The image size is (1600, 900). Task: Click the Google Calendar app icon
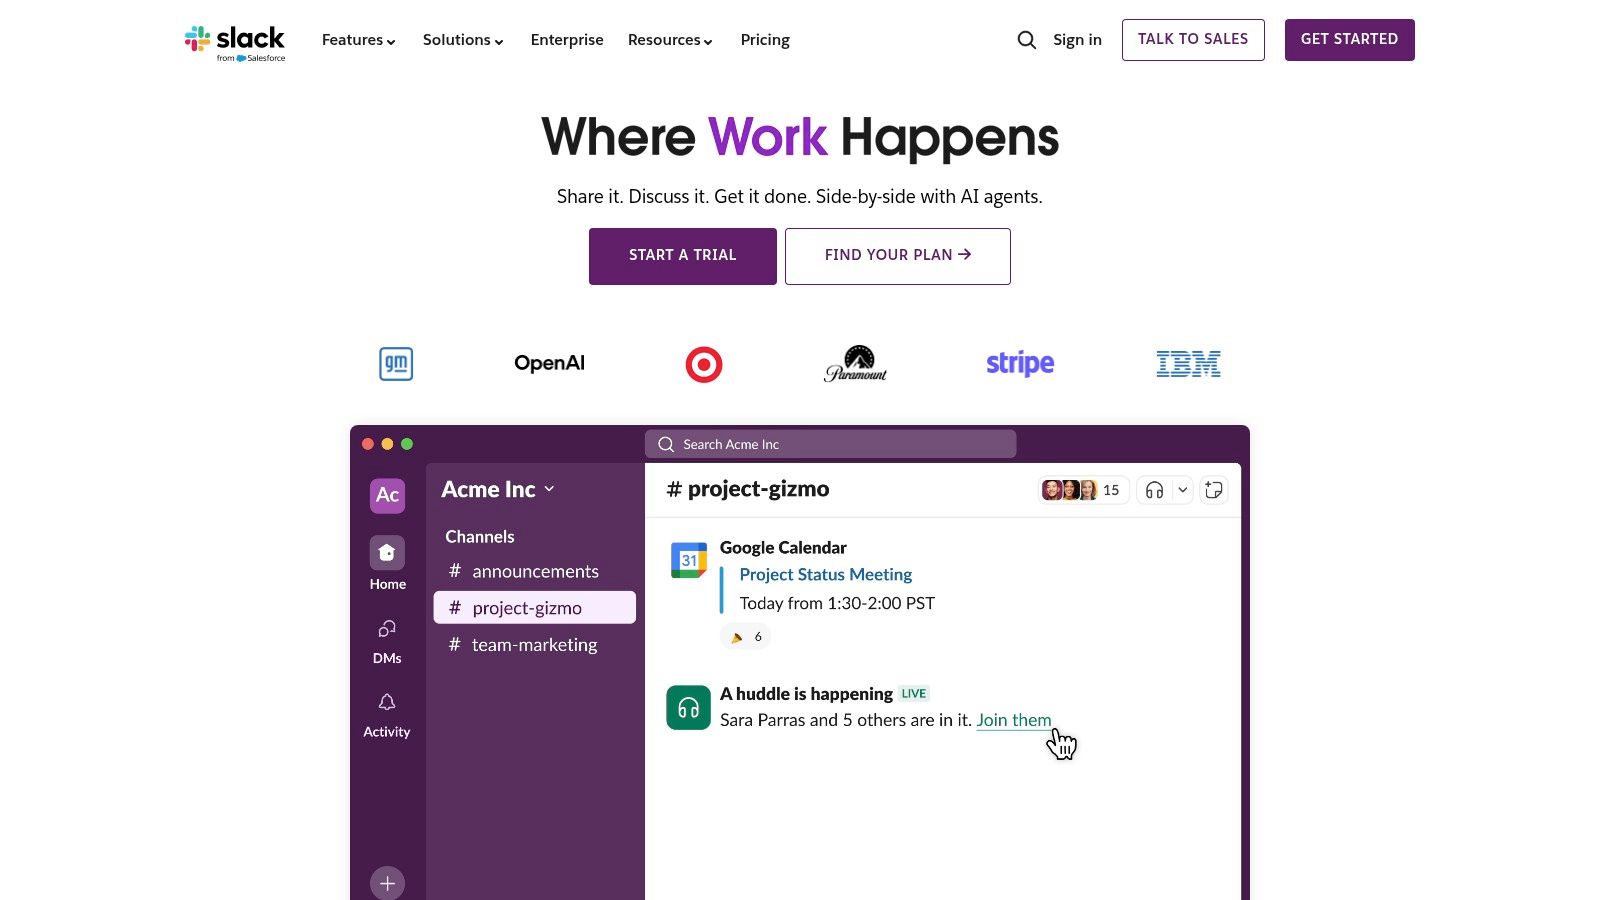pyautogui.click(x=689, y=560)
